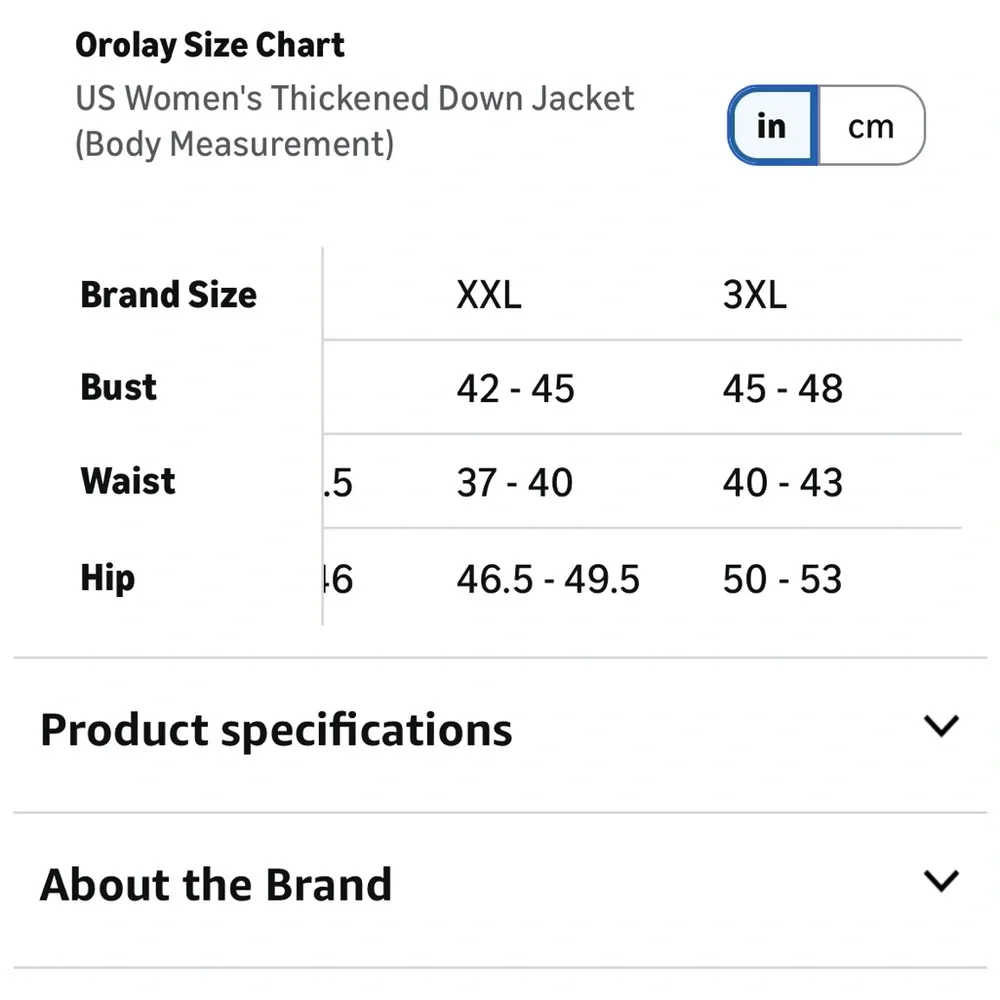Click the Orolay Size Chart title
The height and width of the screenshot is (1000, 1000).
click(x=209, y=44)
